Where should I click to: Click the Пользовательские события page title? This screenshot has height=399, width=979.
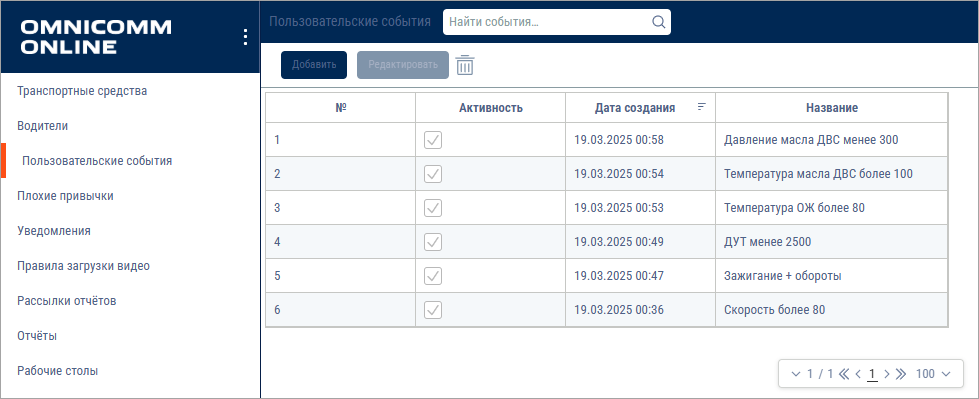pyautogui.click(x=350, y=21)
